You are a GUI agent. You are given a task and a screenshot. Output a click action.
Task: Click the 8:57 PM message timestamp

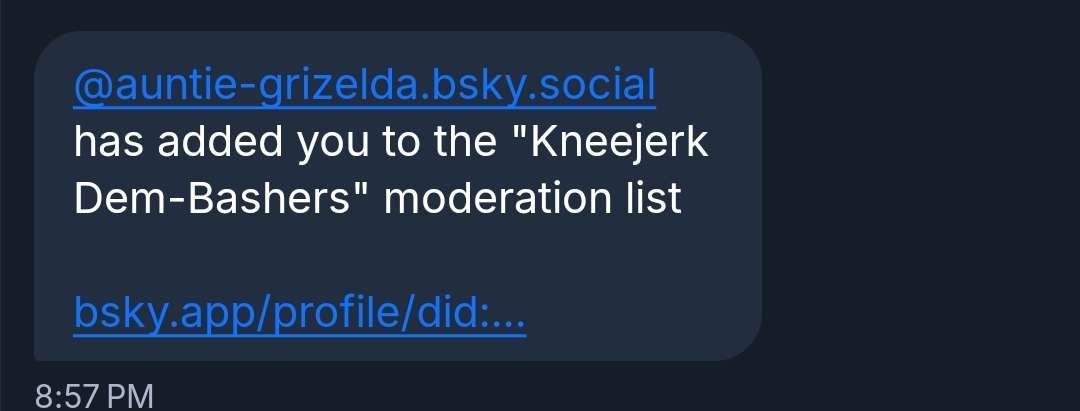coord(94,396)
